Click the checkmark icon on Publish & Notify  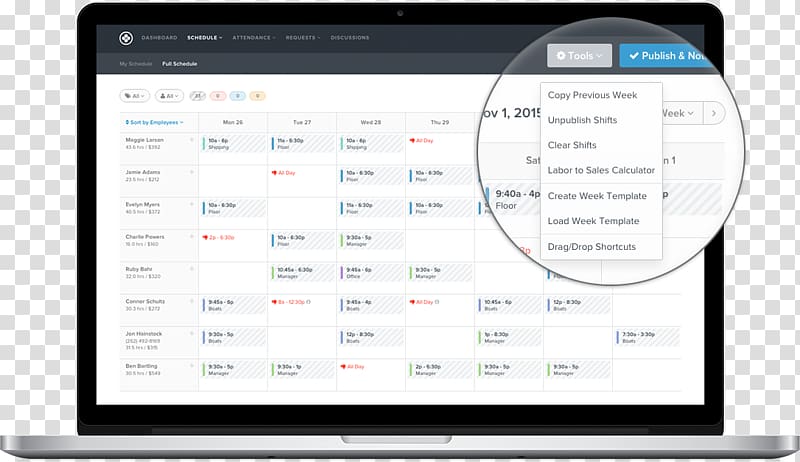click(634, 56)
